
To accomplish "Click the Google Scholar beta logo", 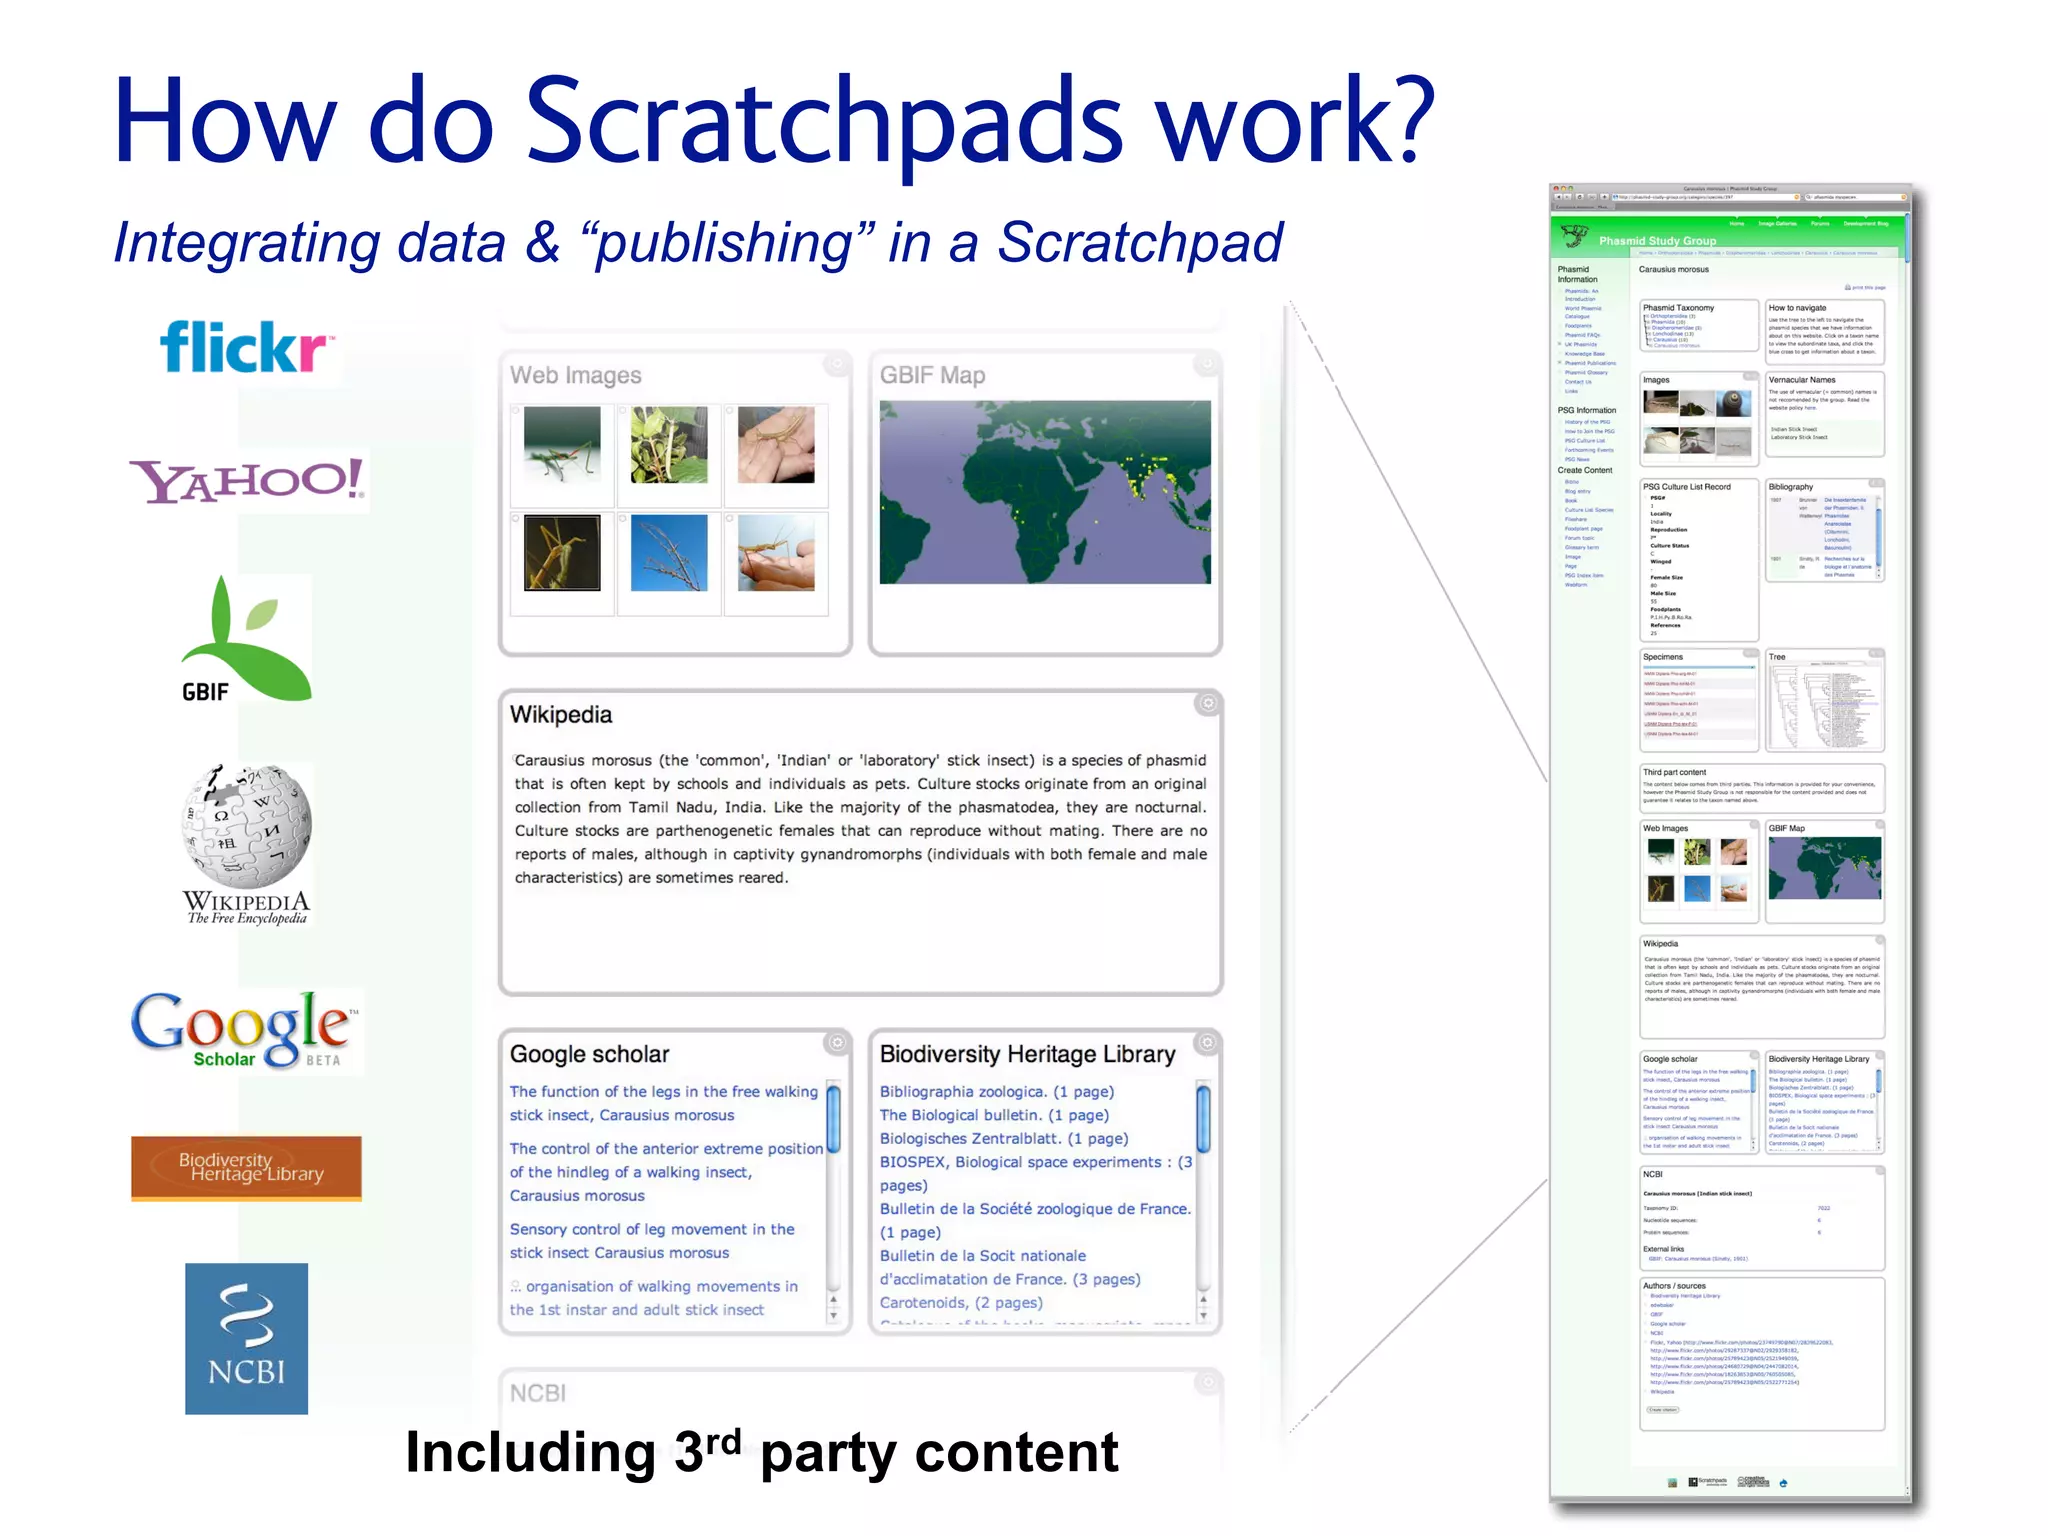I will [x=243, y=1030].
